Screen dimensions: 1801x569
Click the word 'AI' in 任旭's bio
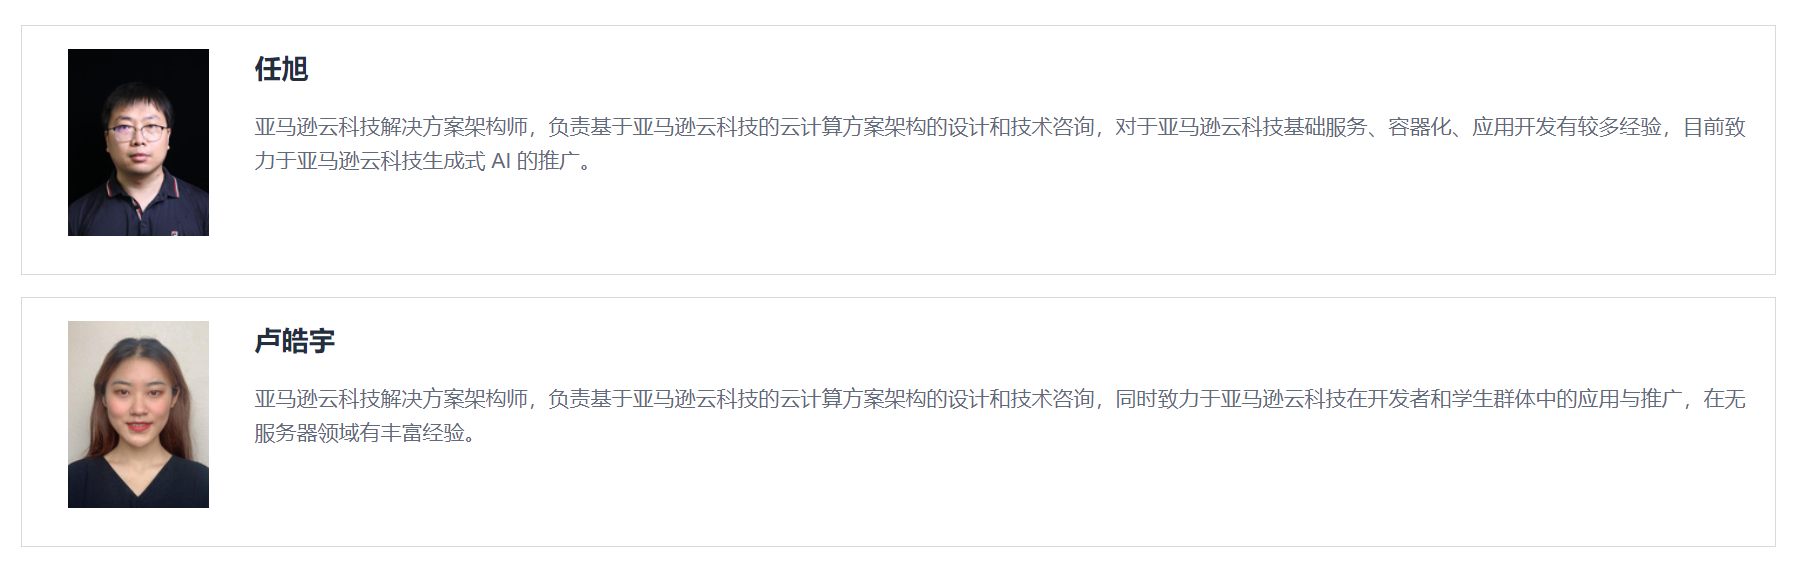[x=501, y=161]
